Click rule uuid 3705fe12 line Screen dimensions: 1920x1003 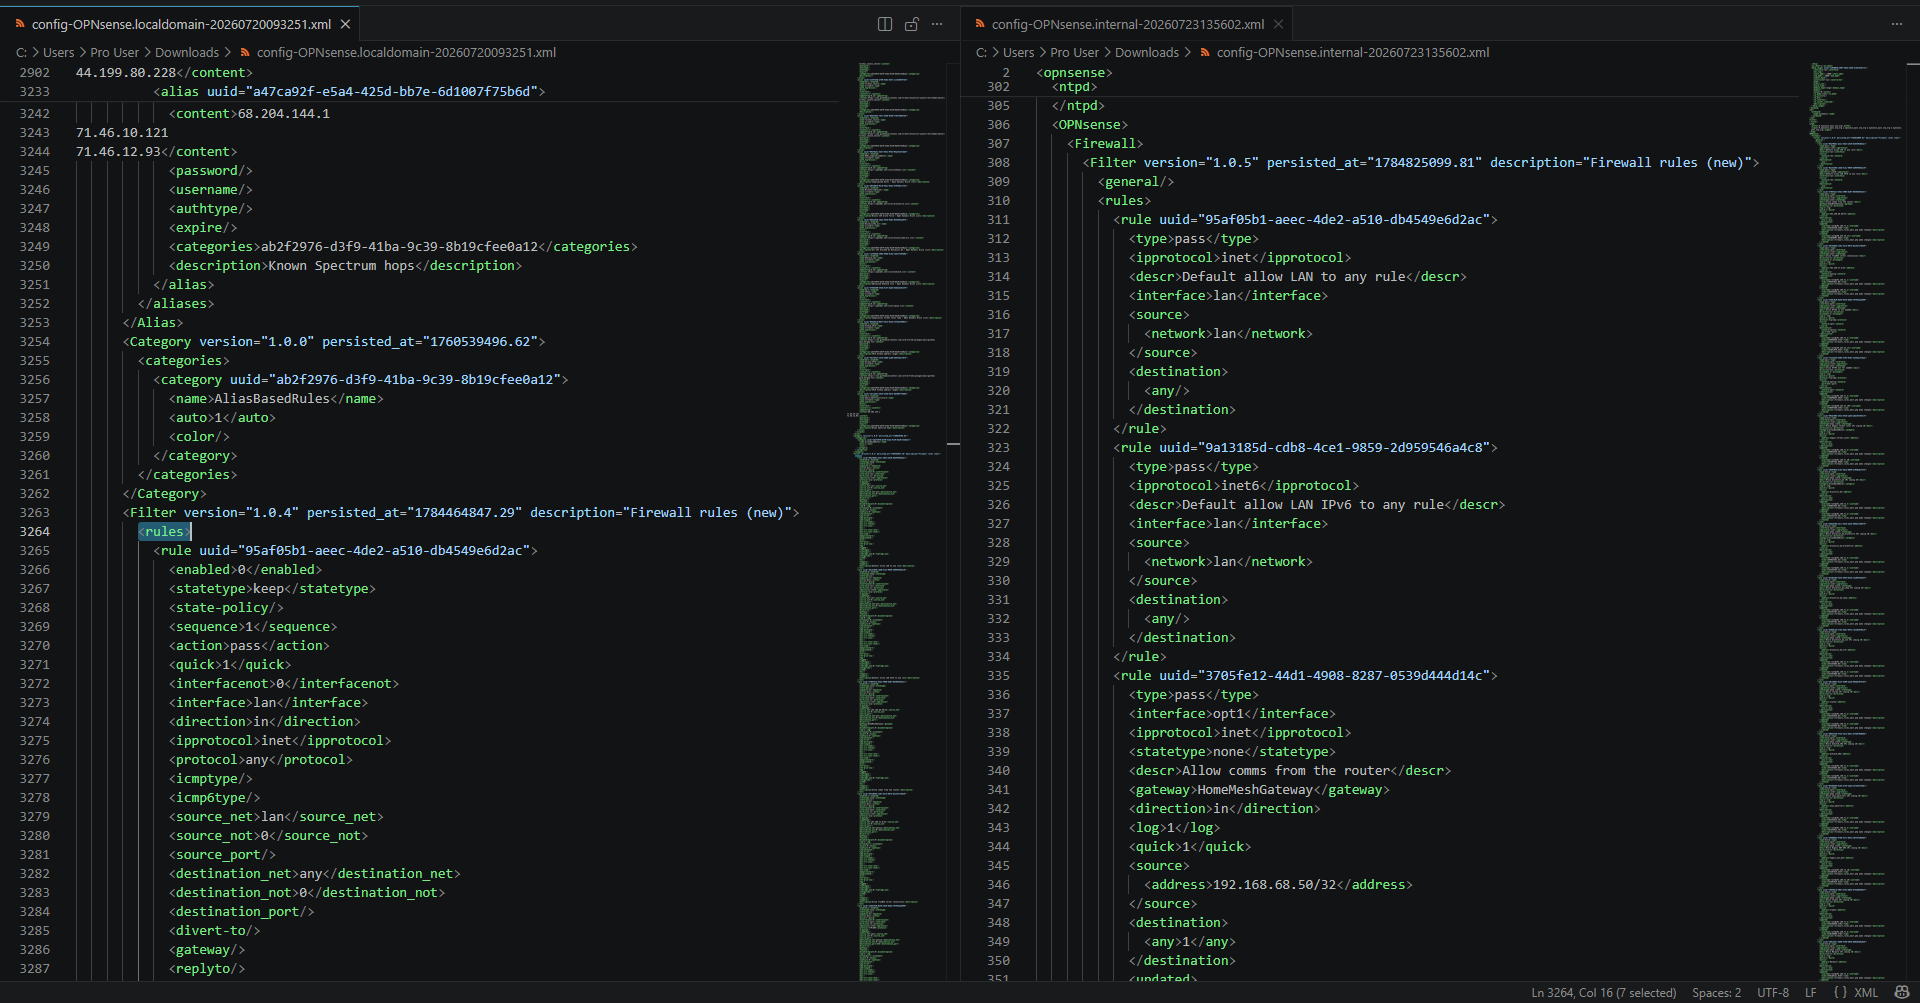click(x=1306, y=676)
